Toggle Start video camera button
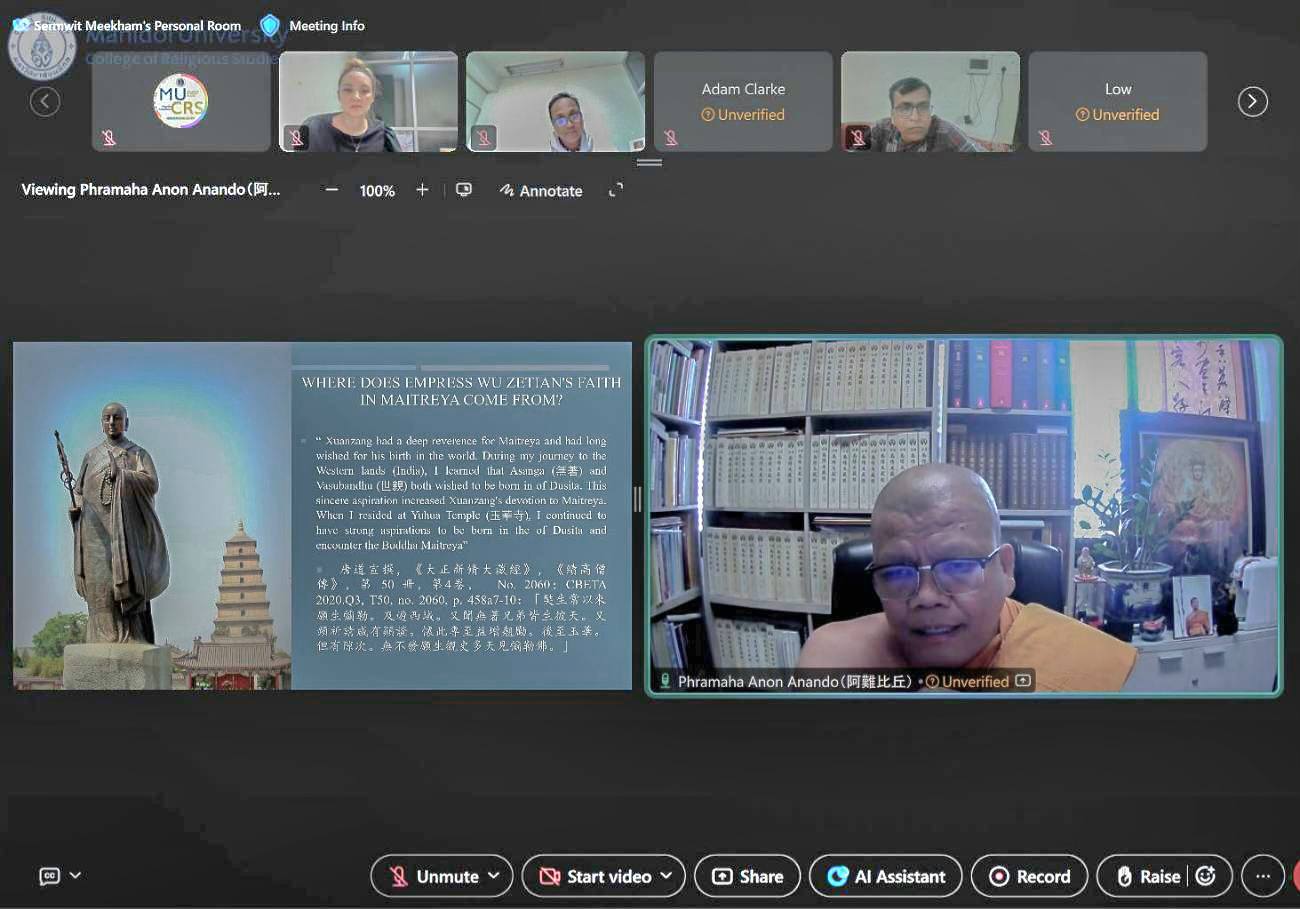 596,876
